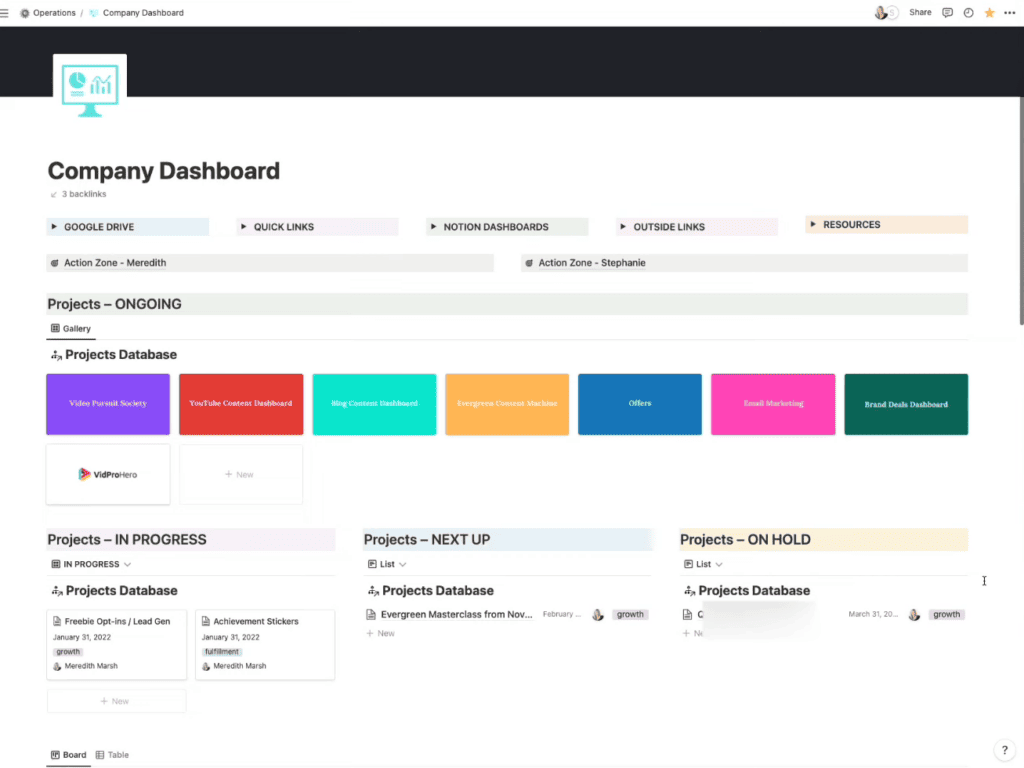
Task: Expand the NOTION DASHBOARDS toggle
Action: (433, 227)
